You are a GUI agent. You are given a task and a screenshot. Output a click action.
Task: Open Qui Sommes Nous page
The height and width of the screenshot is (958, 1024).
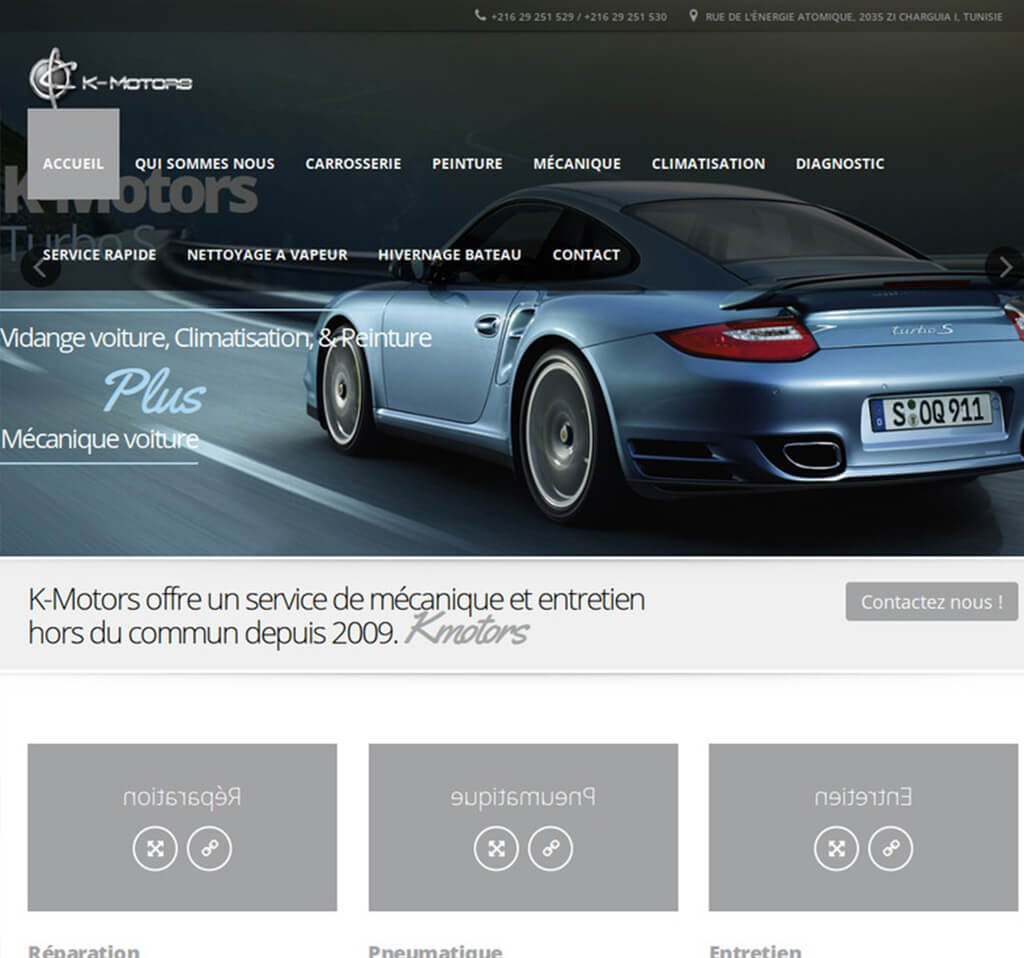(x=204, y=163)
